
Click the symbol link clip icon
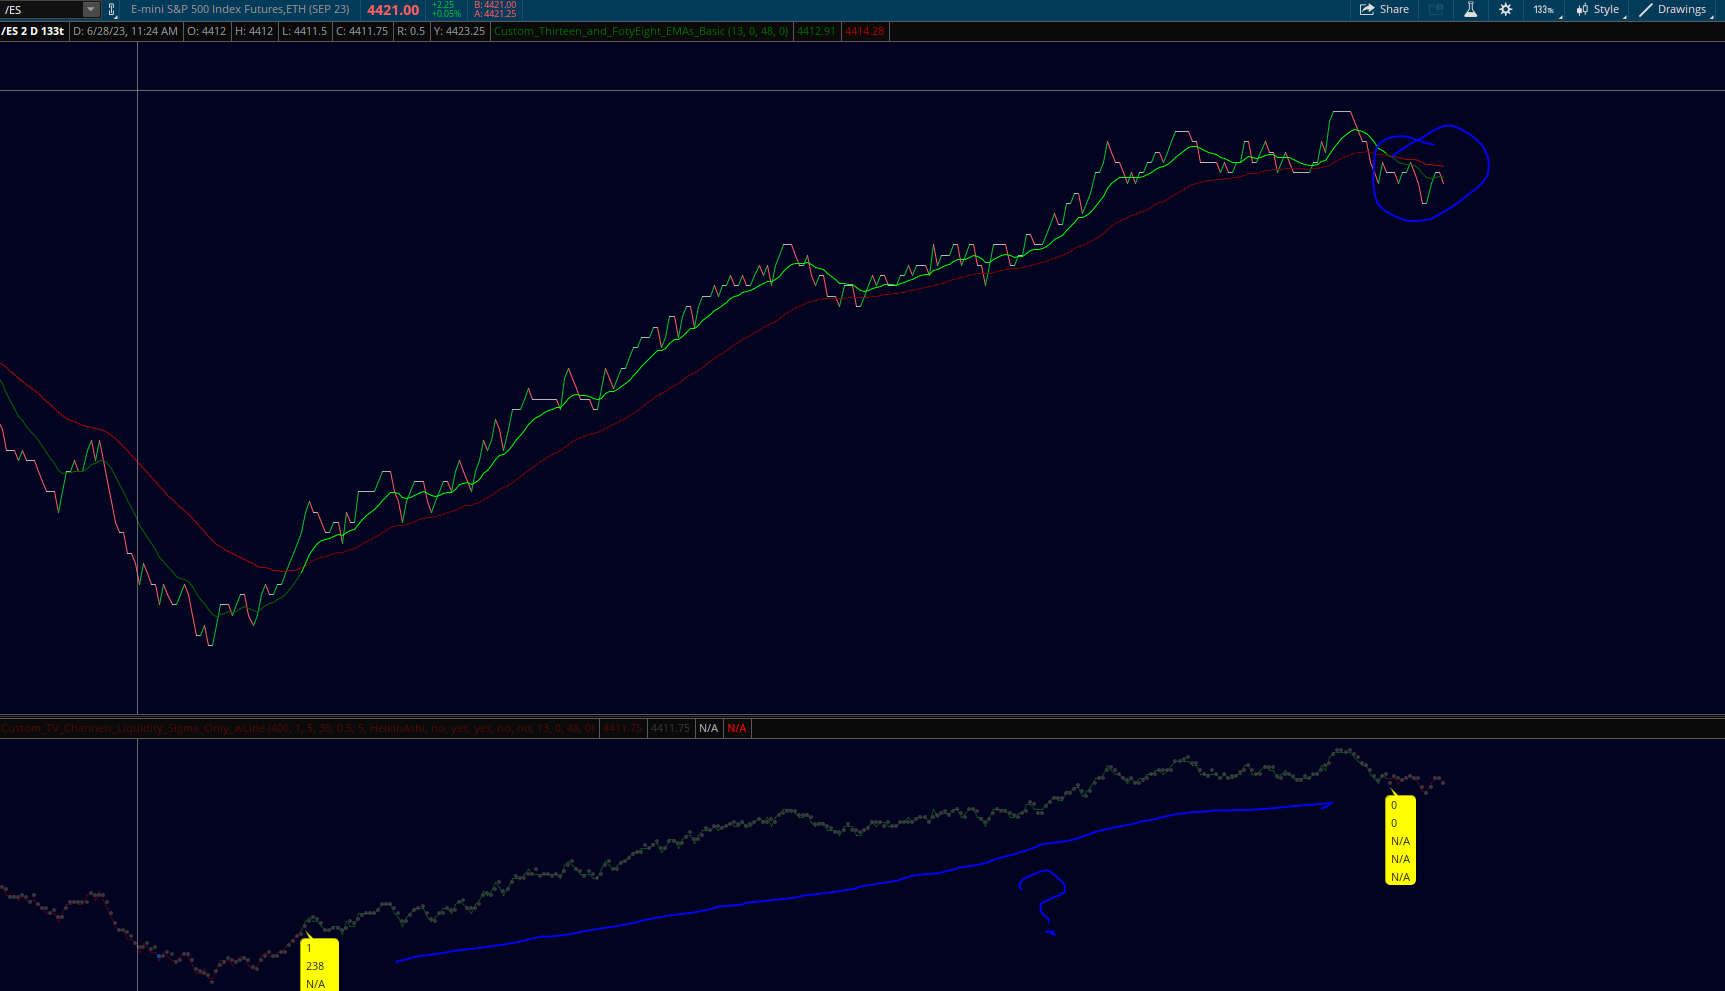coord(111,10)
